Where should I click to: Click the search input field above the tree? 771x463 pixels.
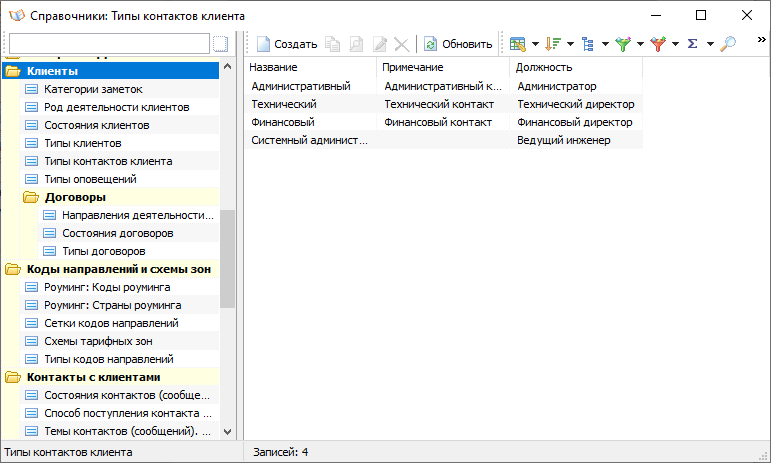109,44
